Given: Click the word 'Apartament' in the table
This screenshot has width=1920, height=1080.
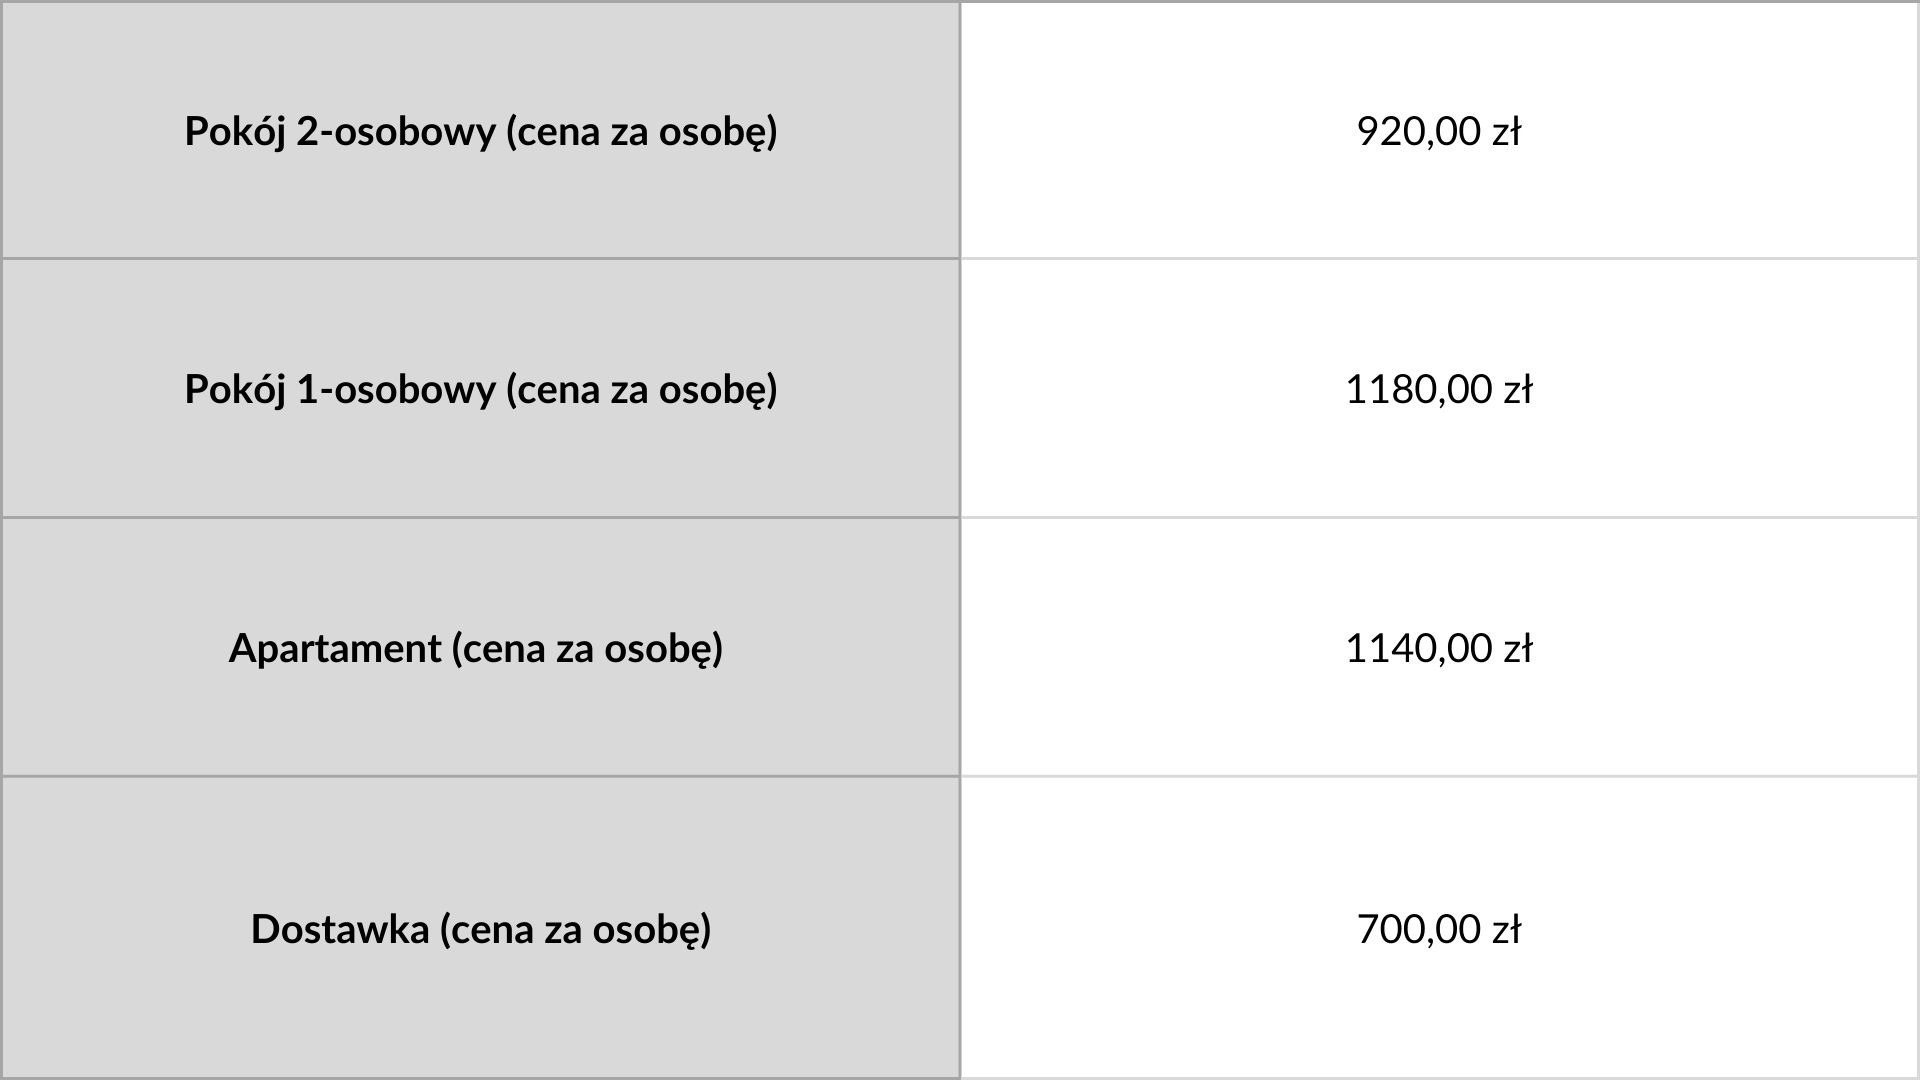Looking at the screenshot, I should 335,649.
